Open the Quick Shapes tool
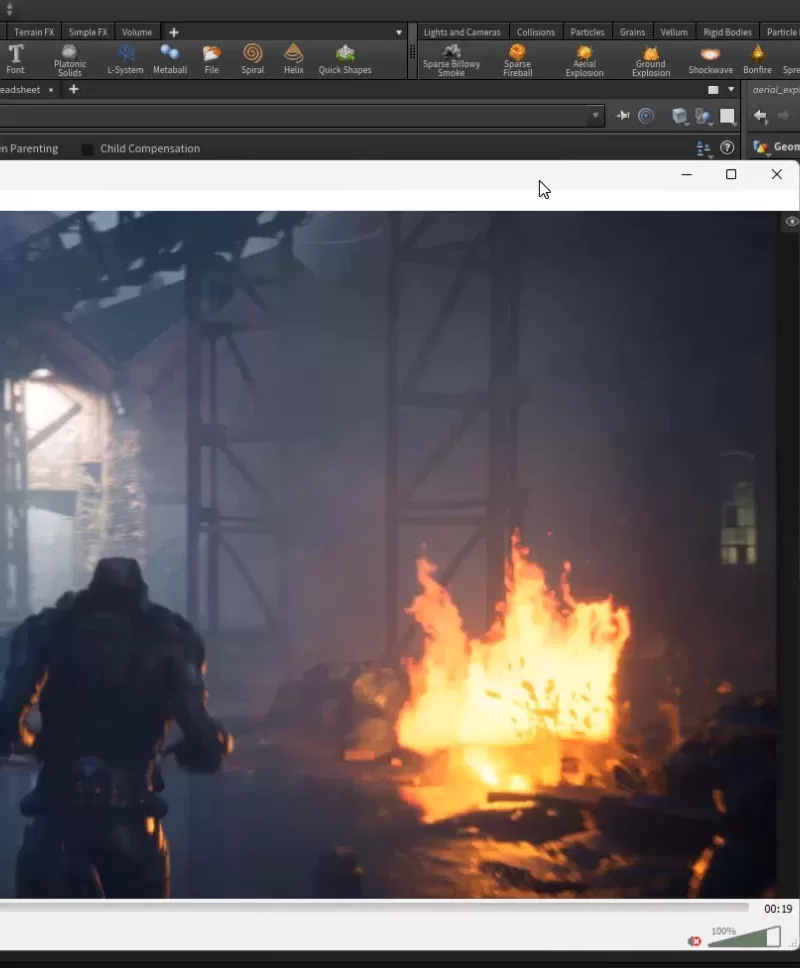 [345, 59]
